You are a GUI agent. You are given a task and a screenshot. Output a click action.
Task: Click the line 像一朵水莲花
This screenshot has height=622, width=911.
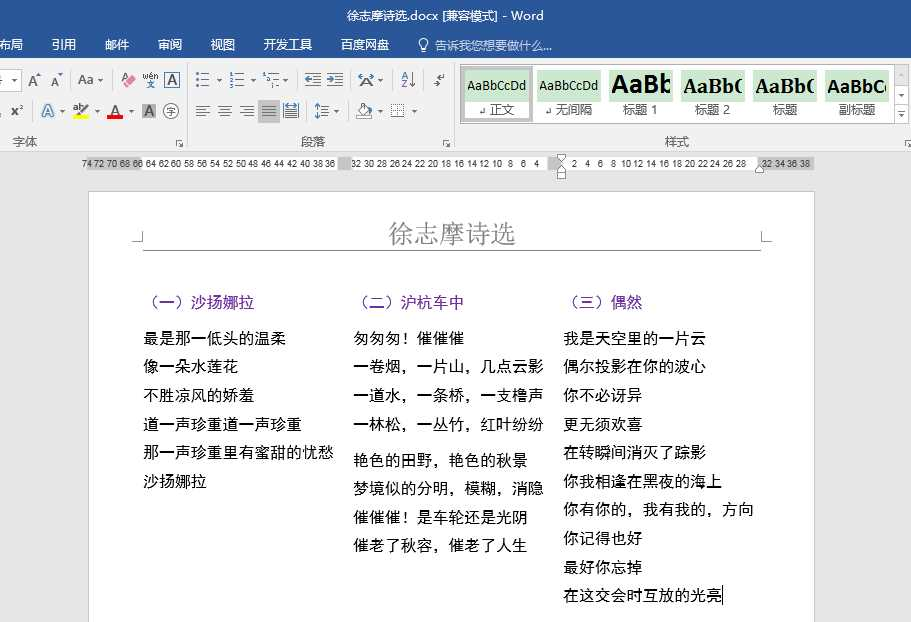(191, 366)
